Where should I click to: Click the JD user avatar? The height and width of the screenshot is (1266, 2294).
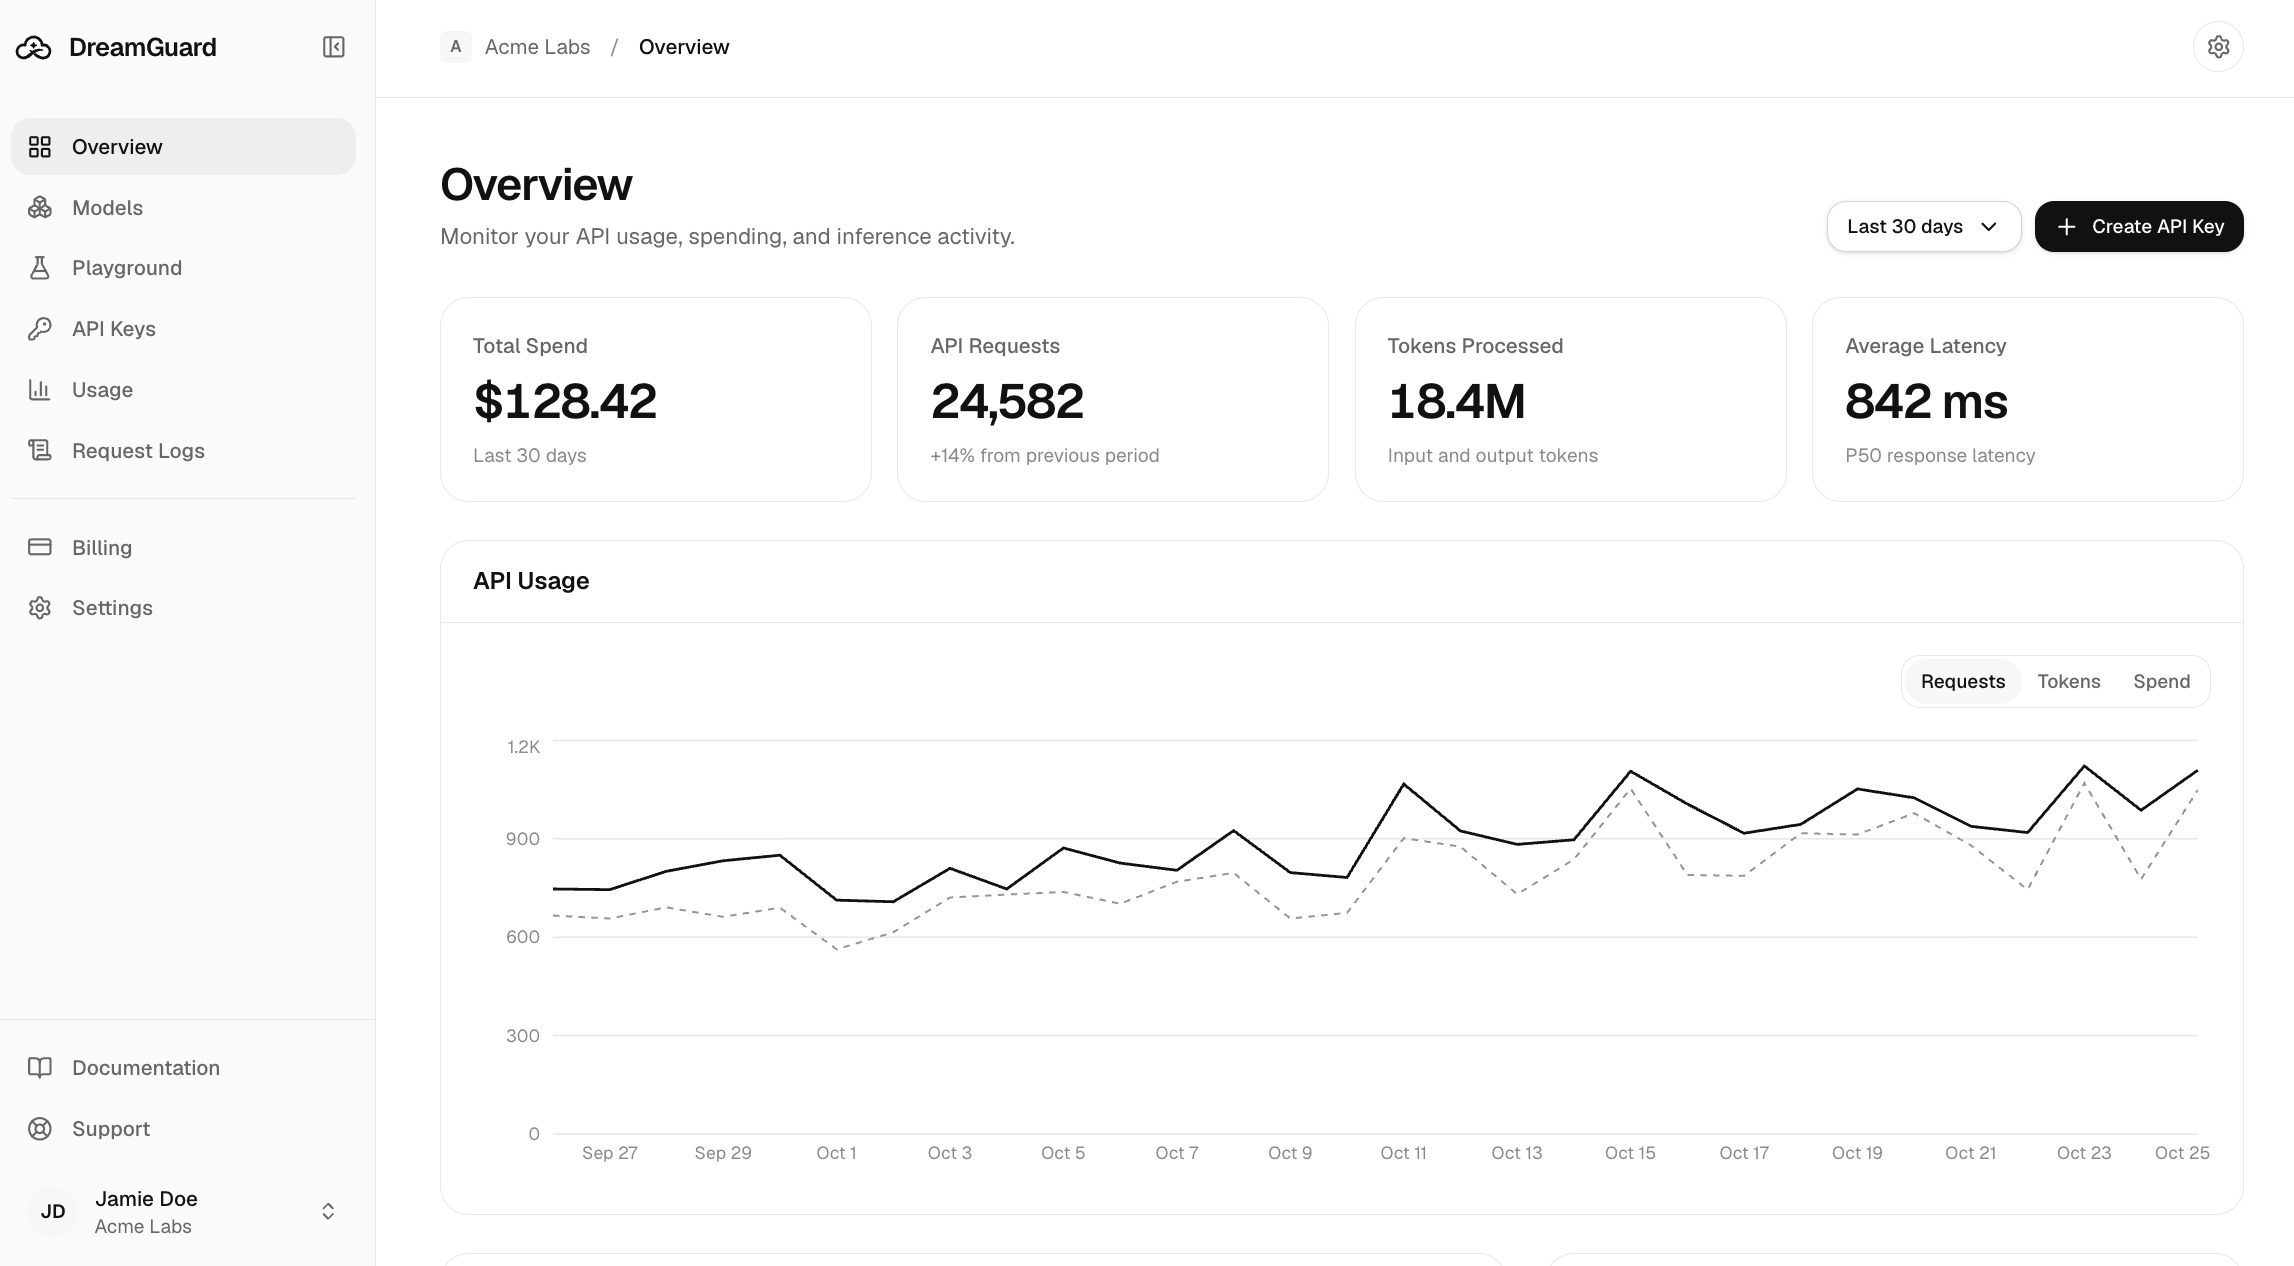point(53,1212)
